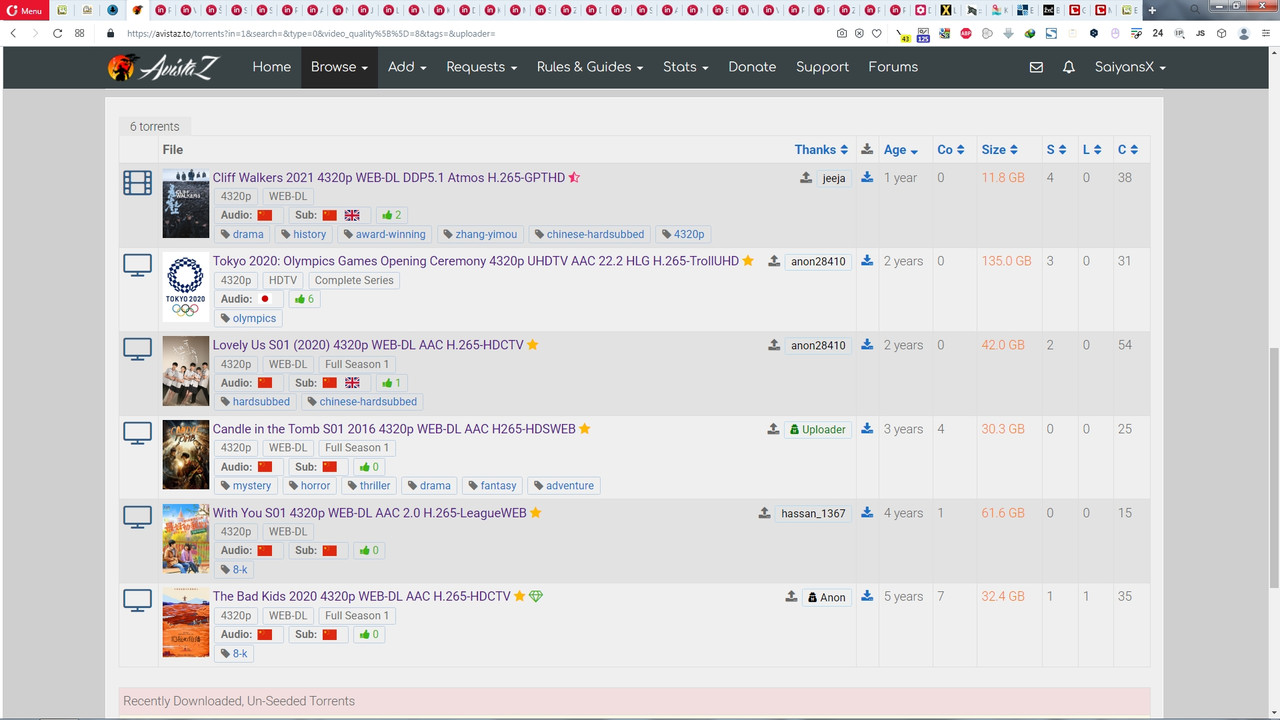Open the Support page
This screenshot has height=720, width=1280.
pos(822,67)
